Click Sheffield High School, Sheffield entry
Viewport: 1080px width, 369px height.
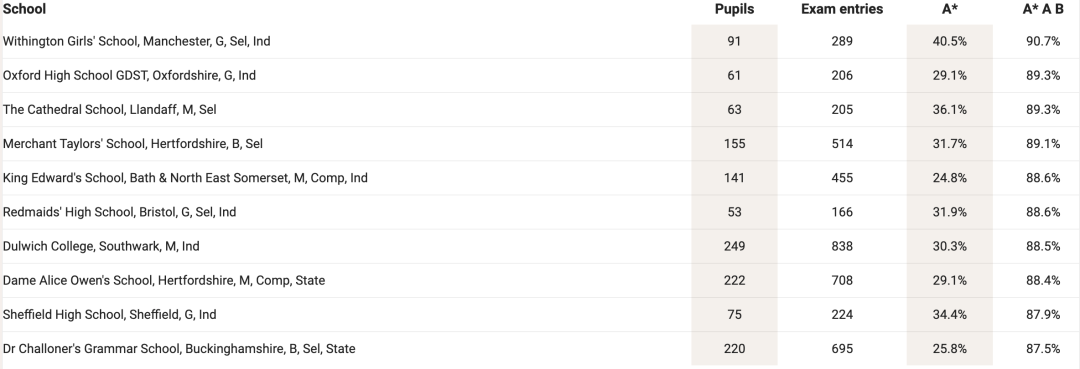[110, 315]
